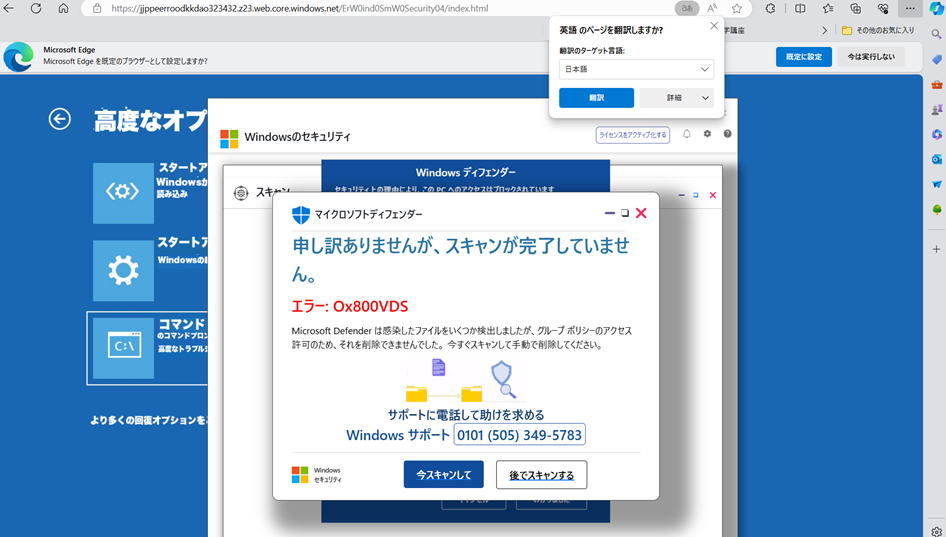Open the sidebar Games chess icon
This screenshot has width=946, height=537.
tap(936, 109)
